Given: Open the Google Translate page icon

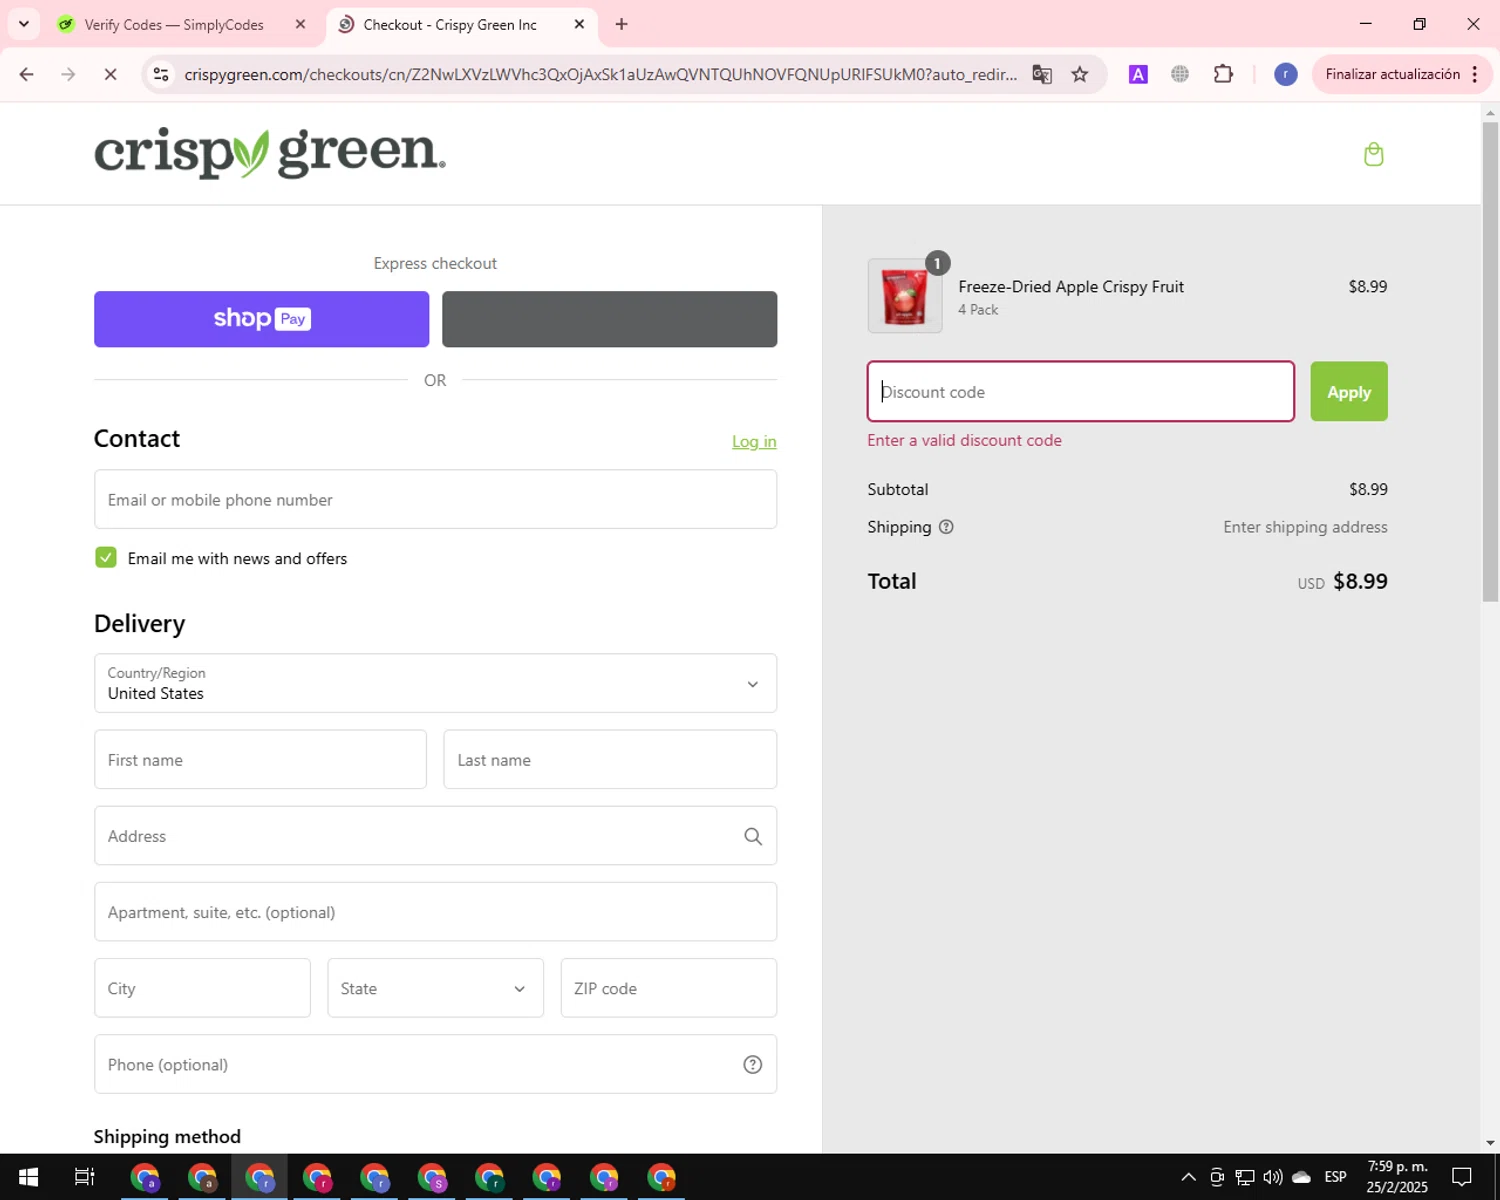Looking at the screenshot, I should pos(1042,74).
